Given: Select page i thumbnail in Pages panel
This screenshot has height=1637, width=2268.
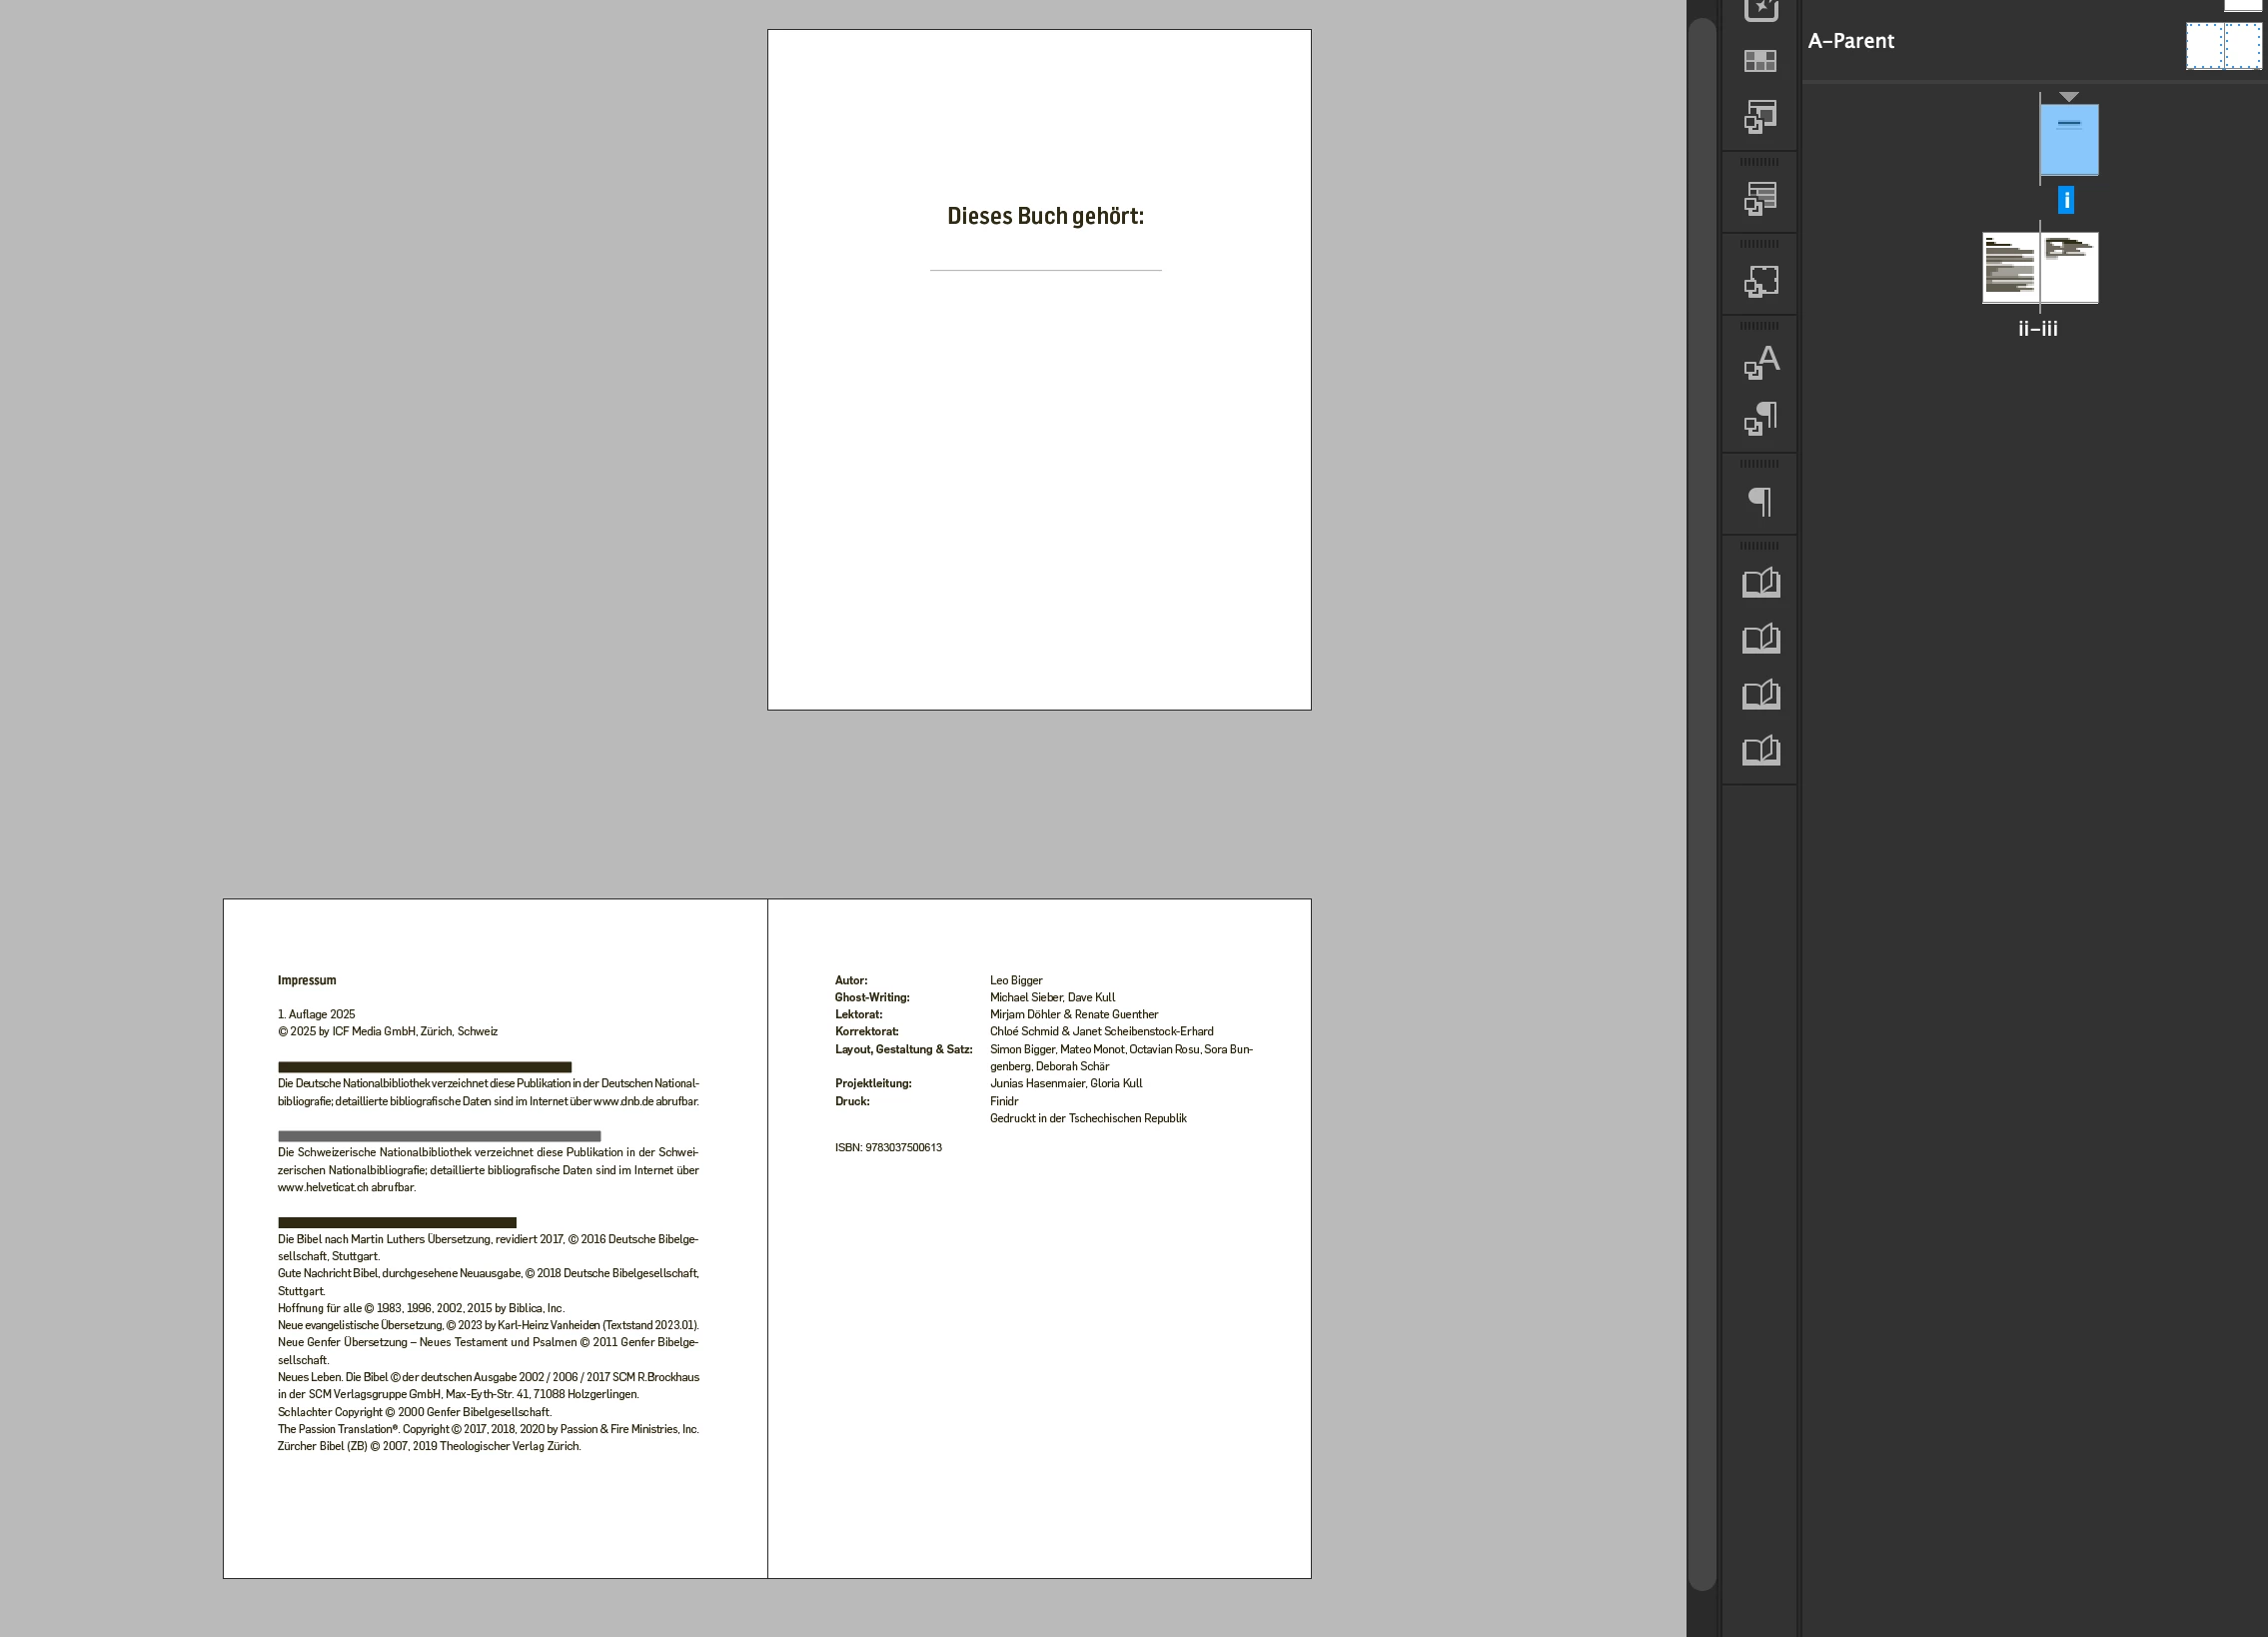Looking at the screenshot, I should click(x=2068, y=140).
